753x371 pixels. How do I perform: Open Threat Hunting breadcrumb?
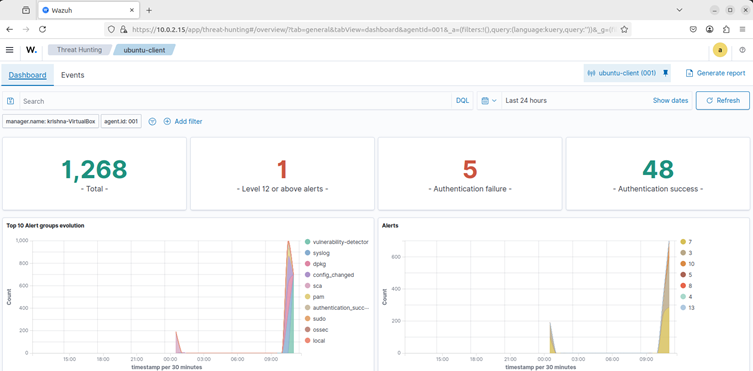pyautogui.click(x=79, y=50)
